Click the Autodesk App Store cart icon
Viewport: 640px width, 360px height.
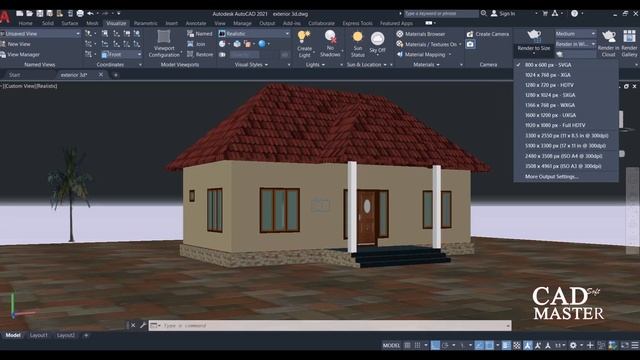click(x=545, y=13)
